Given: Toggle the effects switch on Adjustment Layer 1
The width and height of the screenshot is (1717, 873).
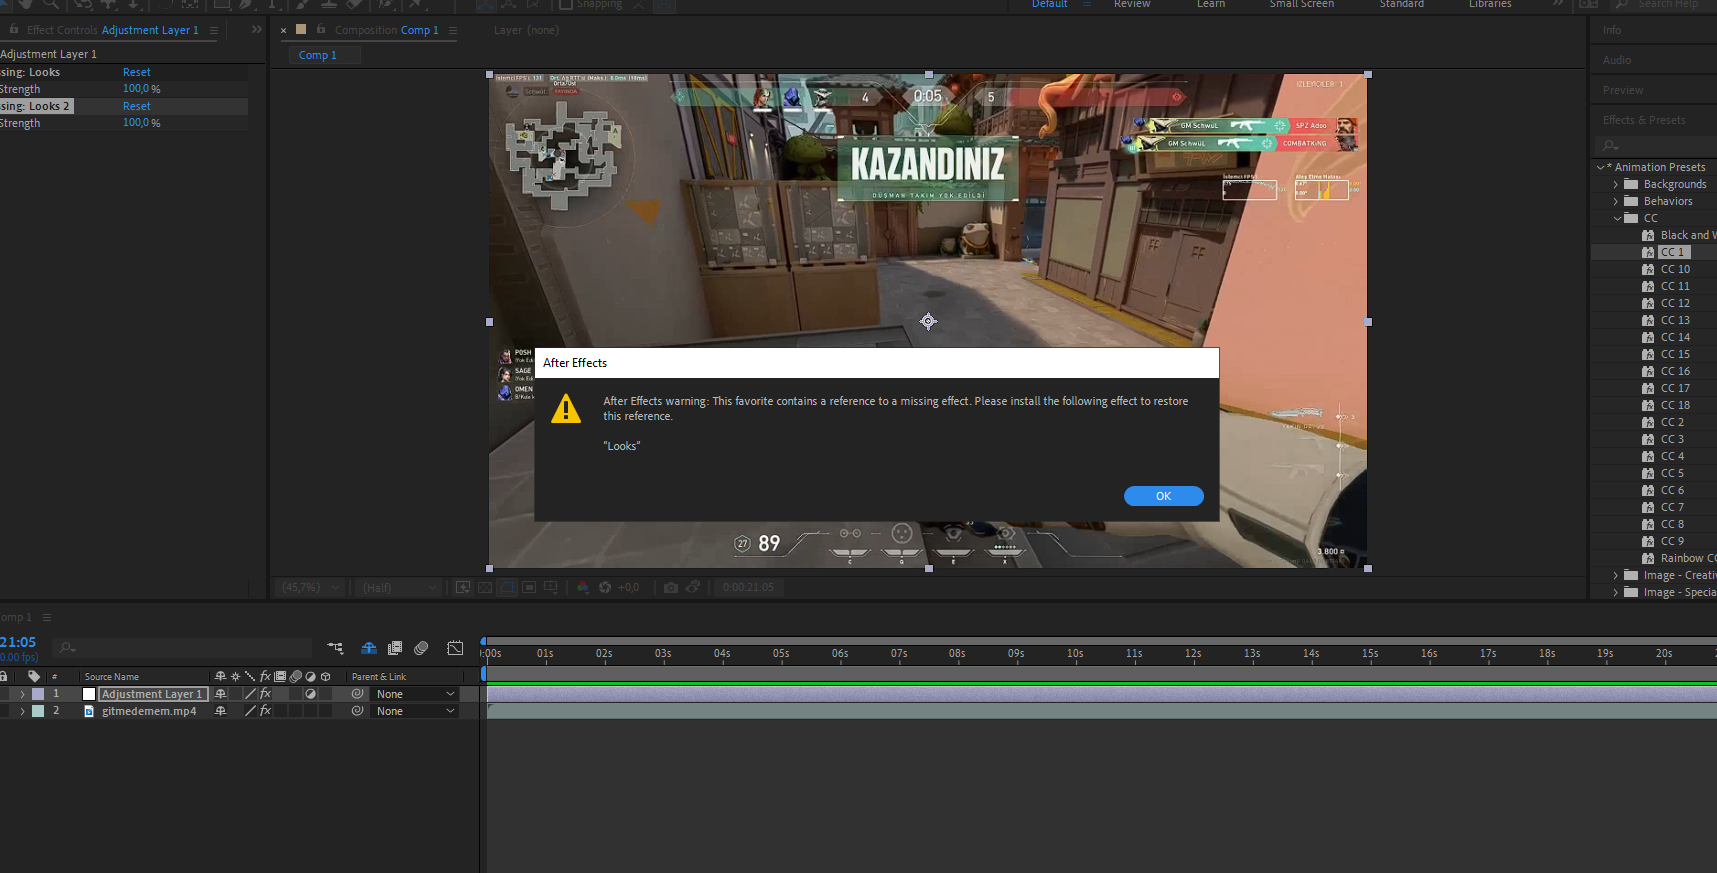Looking at the screenshot, I should click(x=265, y=694).
